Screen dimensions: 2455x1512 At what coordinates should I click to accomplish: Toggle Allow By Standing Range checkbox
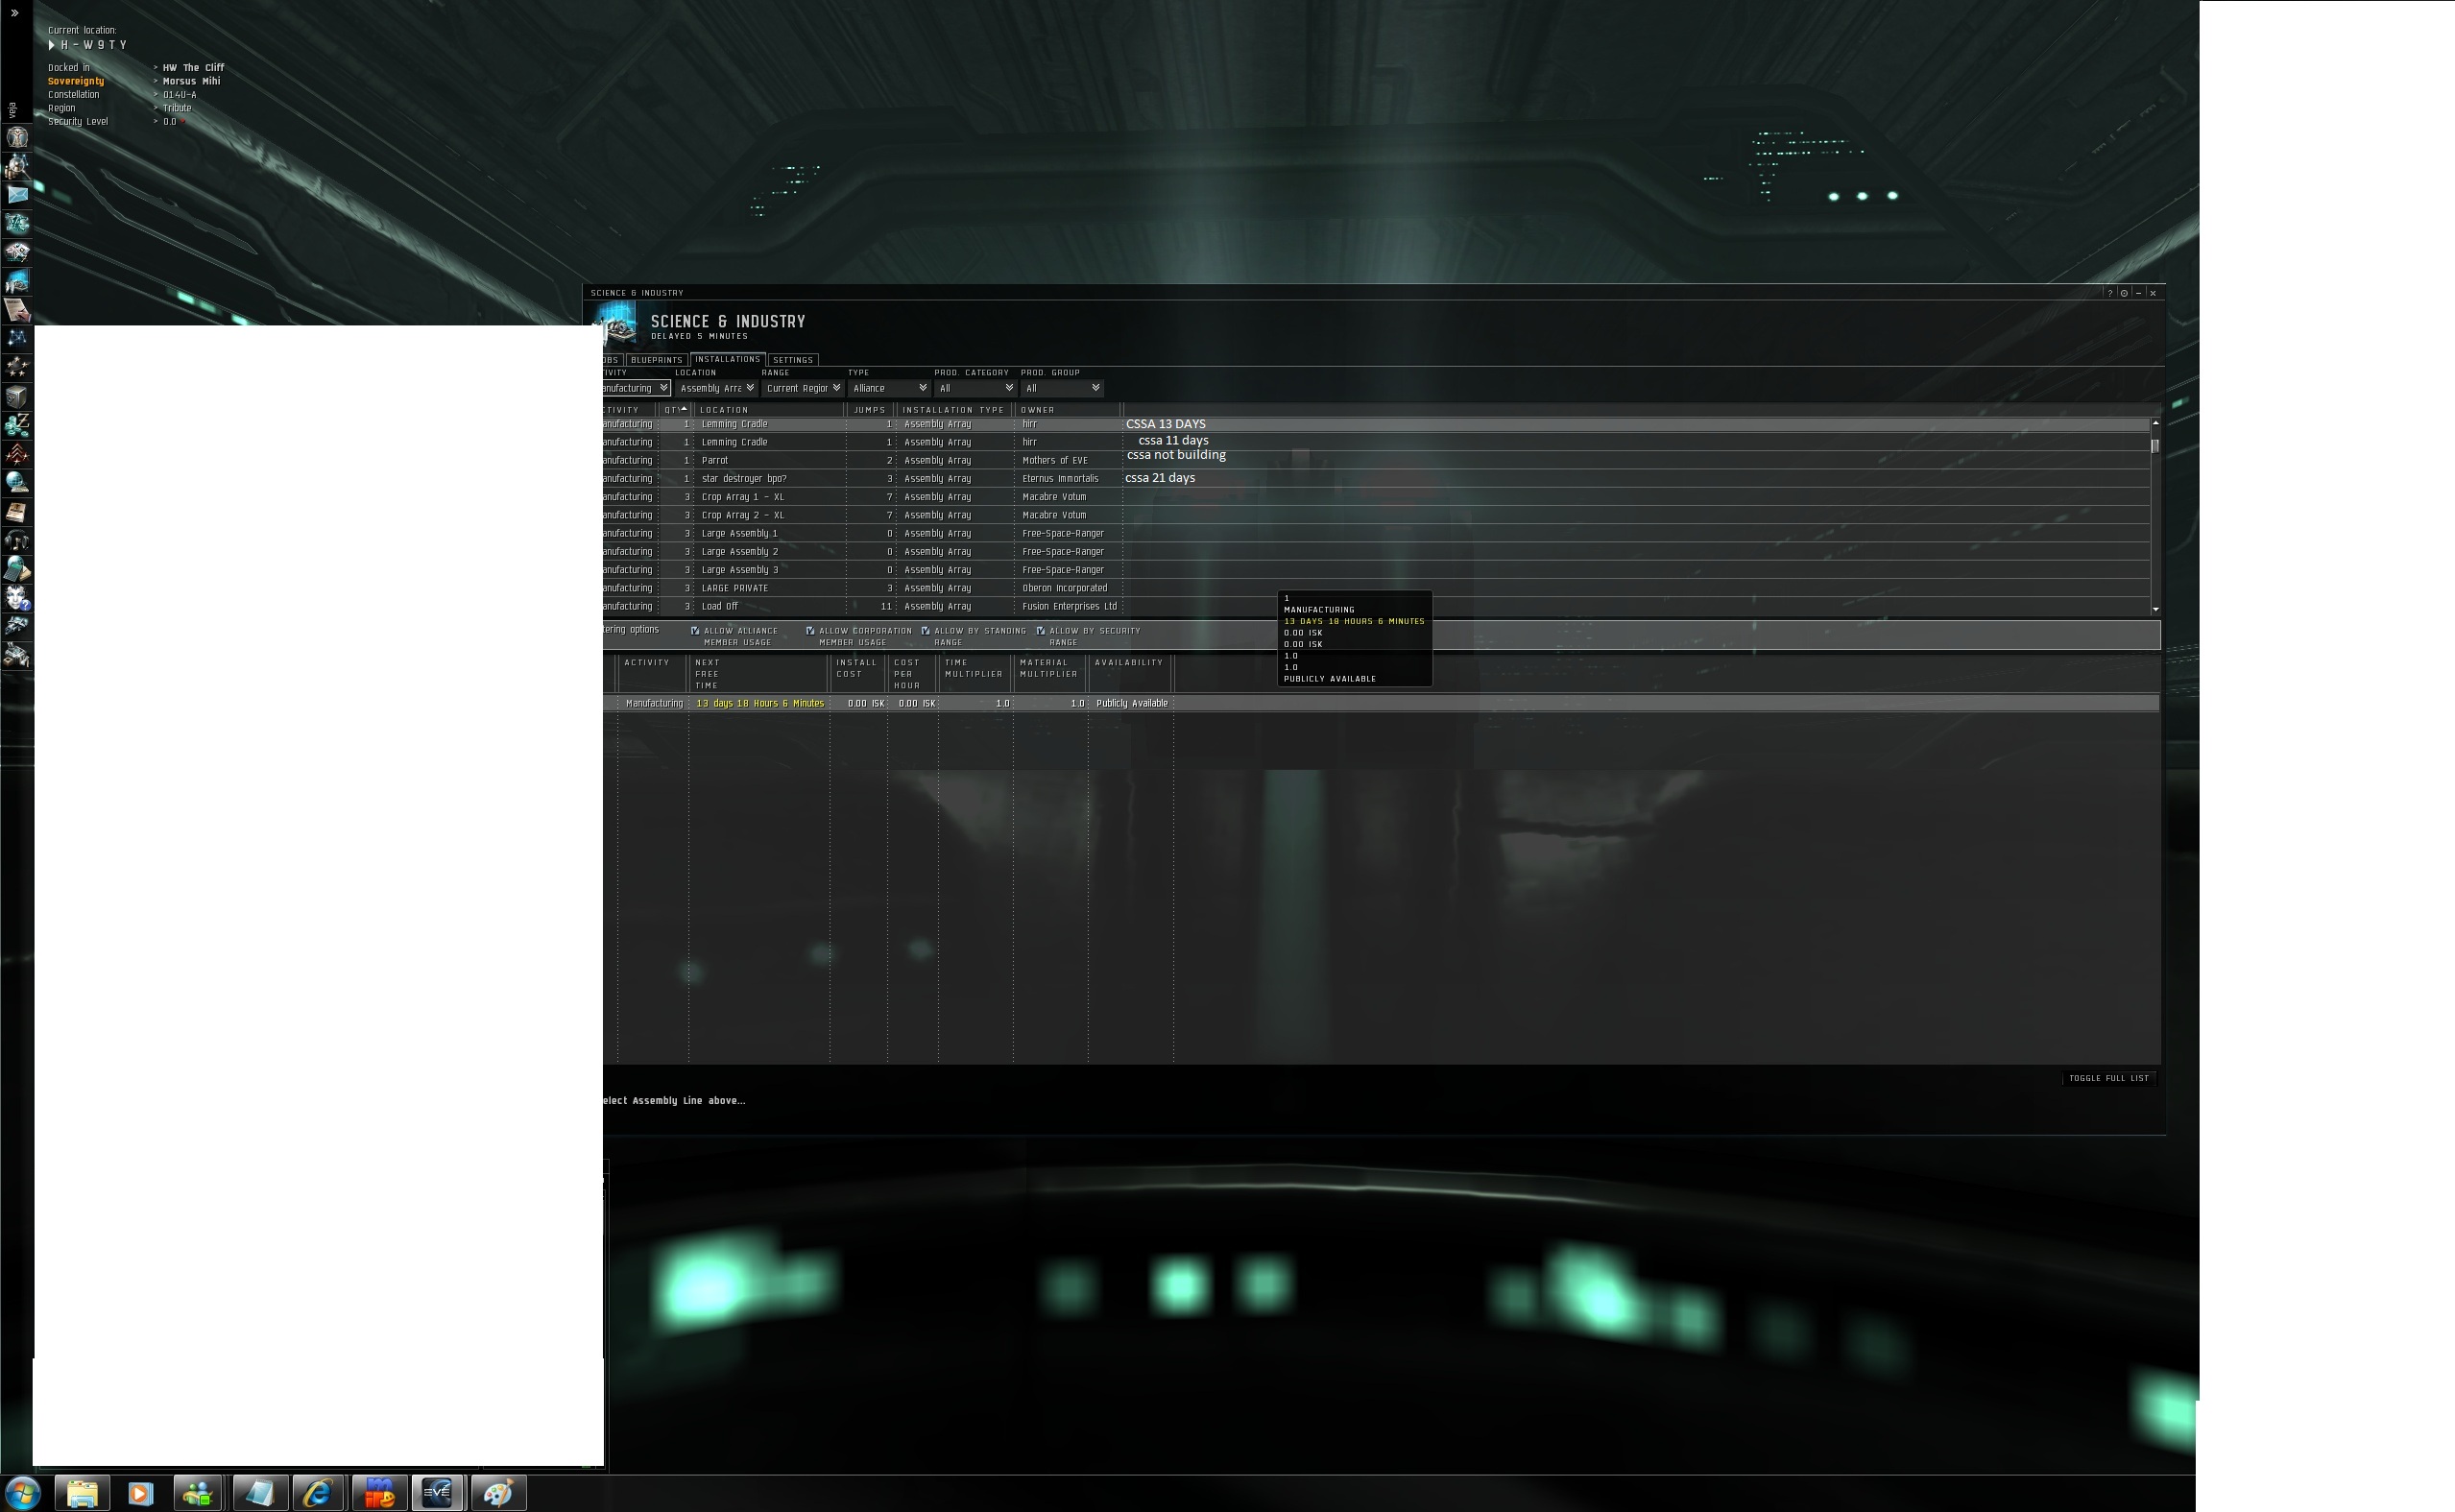925,631
